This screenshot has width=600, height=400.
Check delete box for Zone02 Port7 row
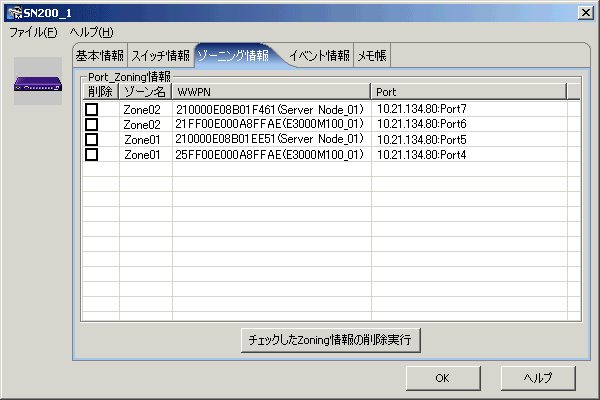point(91,109)
